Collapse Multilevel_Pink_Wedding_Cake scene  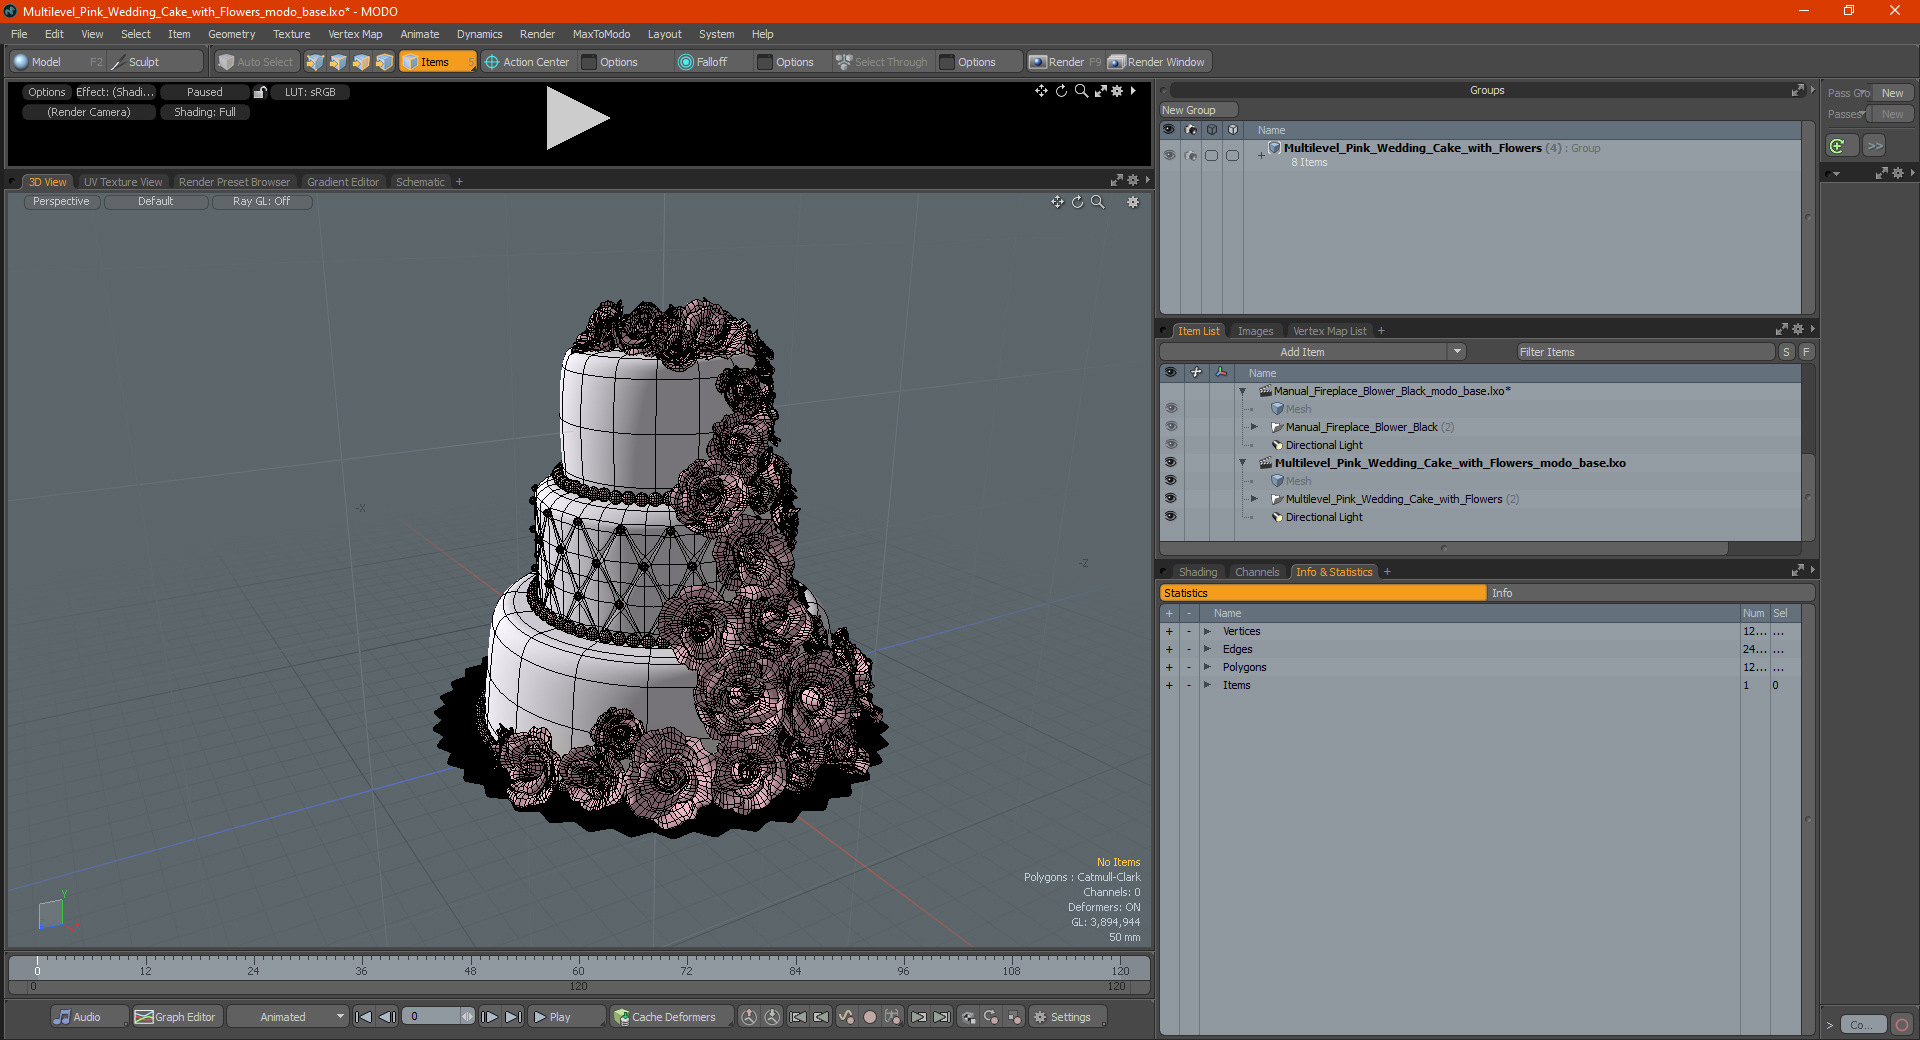1242,463
